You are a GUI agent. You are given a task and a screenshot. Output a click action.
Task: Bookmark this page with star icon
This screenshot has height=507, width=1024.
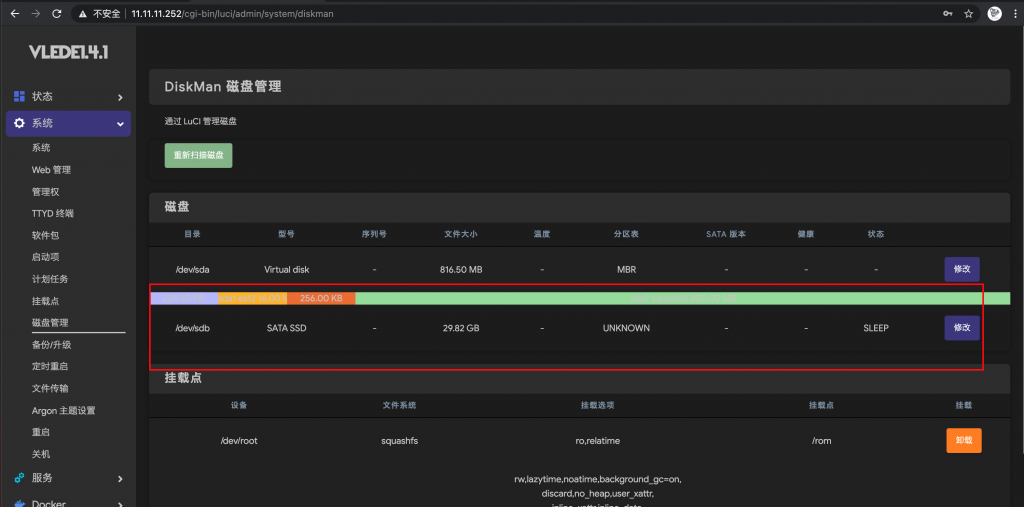tap(968, 14)
